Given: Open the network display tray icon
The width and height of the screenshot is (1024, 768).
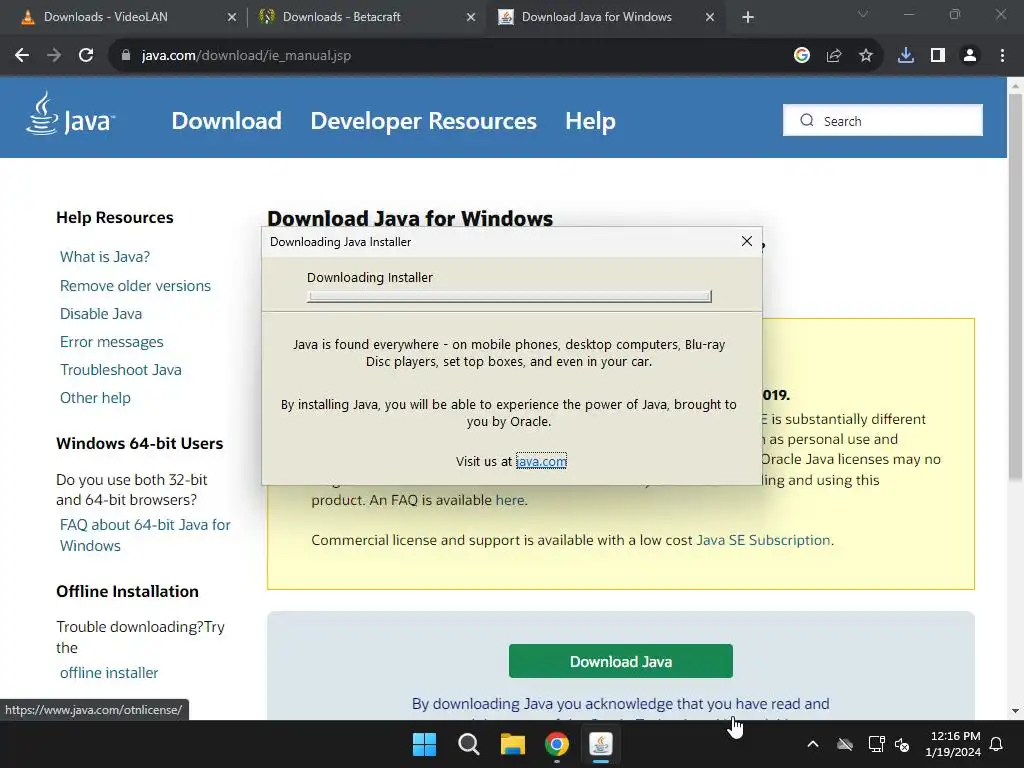Looking at the screenshot, I should pos(876,744).
